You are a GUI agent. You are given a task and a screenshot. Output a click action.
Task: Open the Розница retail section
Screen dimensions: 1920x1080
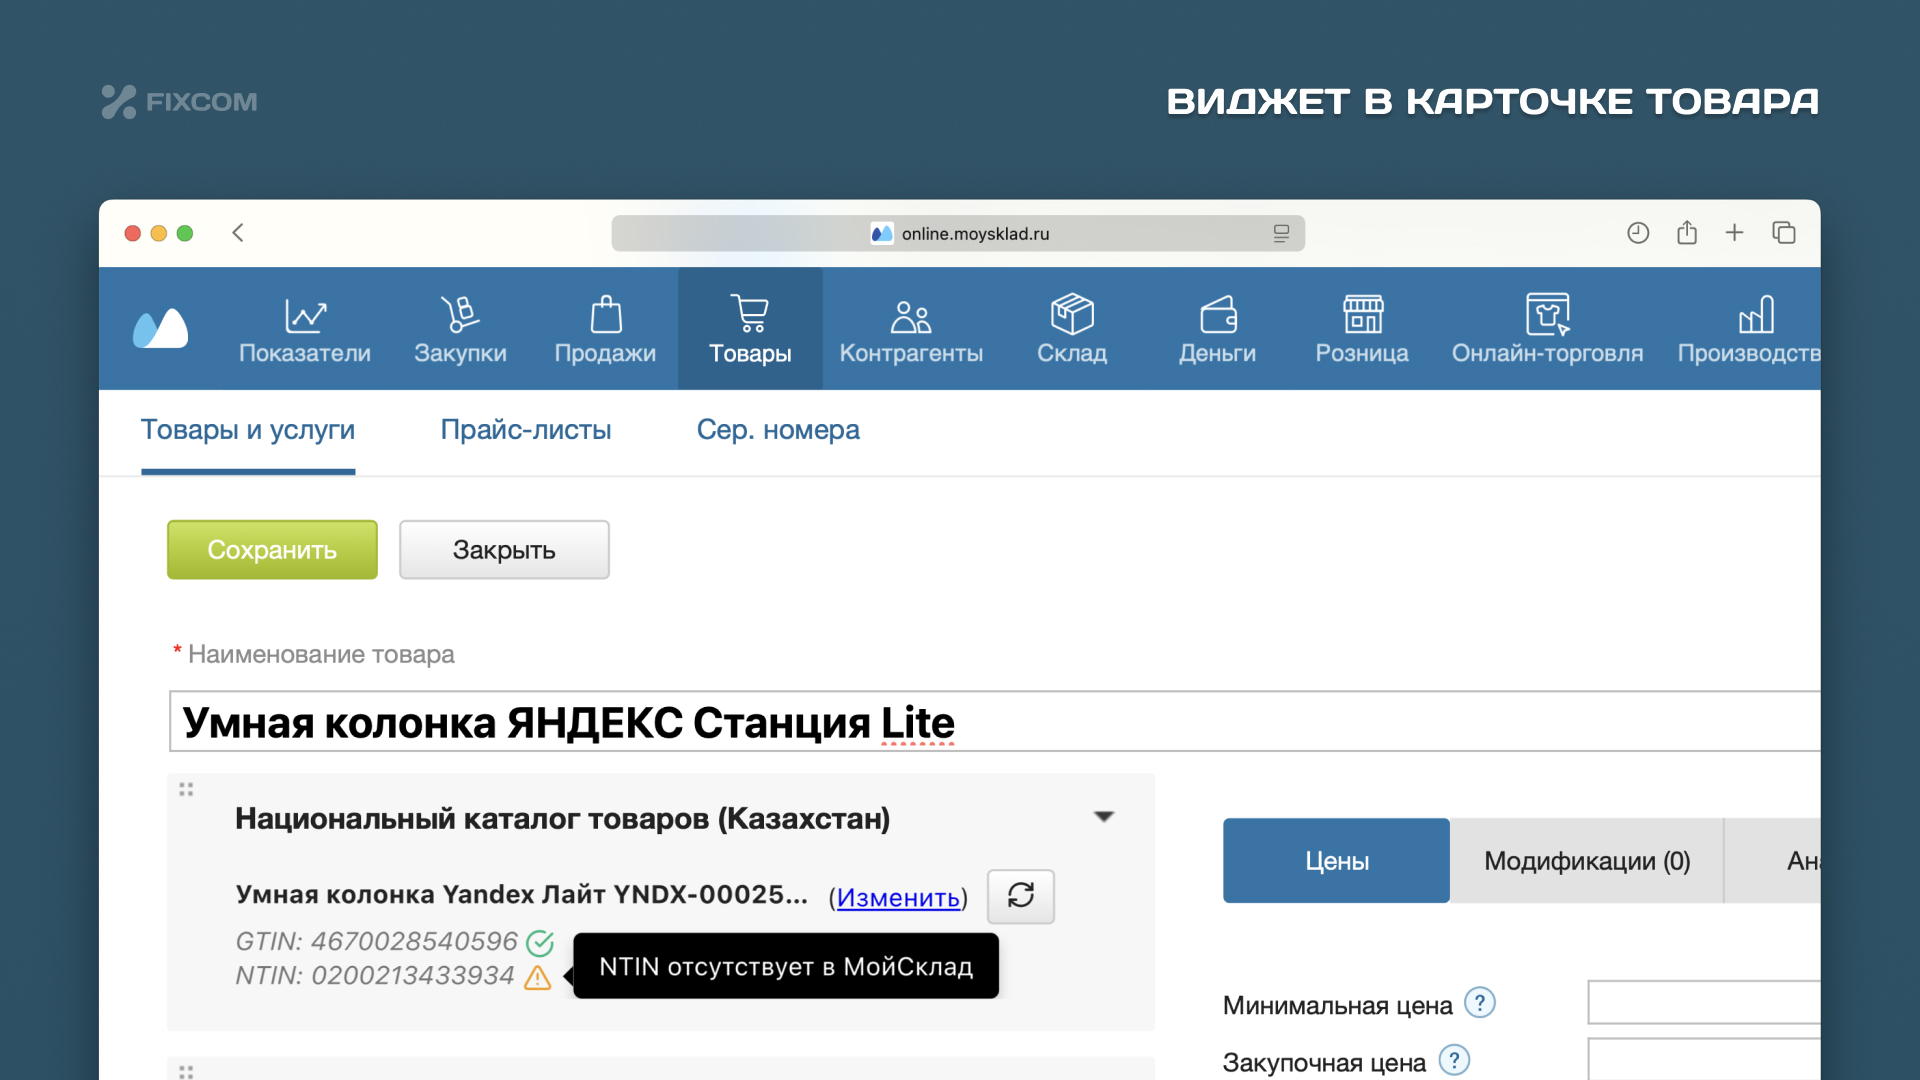click(x=1361, y=329)
